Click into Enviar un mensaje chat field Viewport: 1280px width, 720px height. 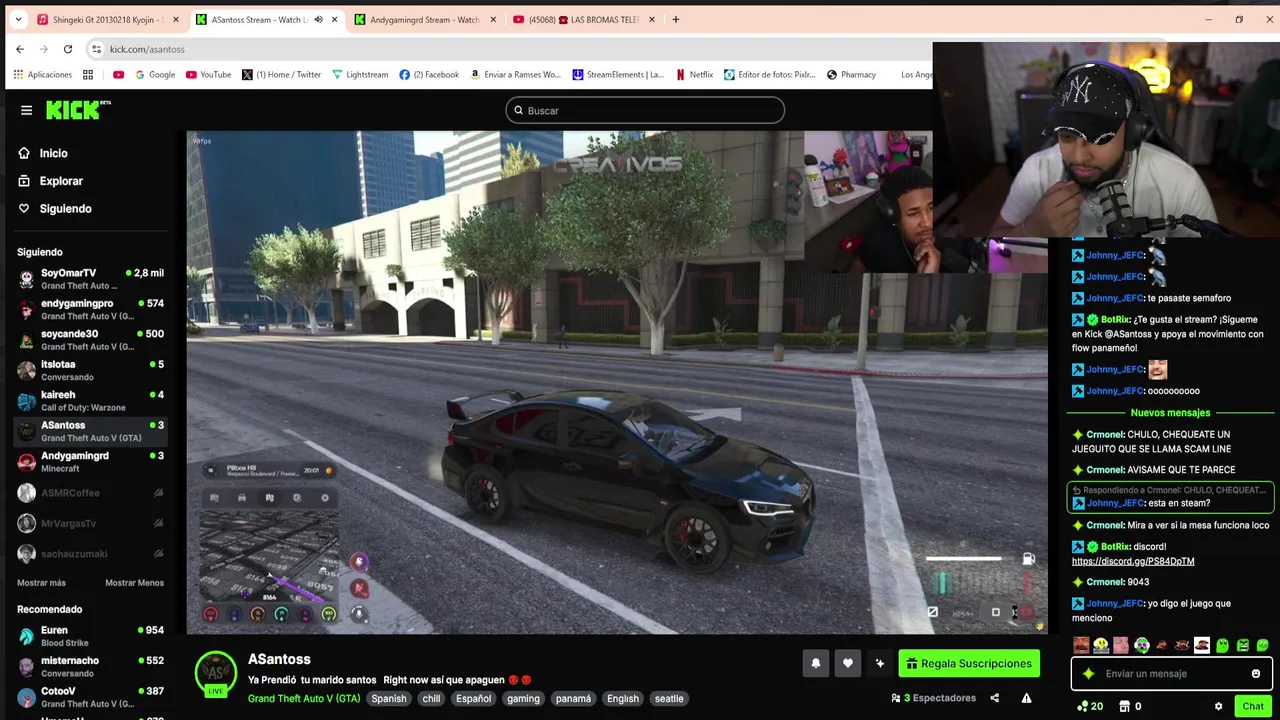(1172, 674)
